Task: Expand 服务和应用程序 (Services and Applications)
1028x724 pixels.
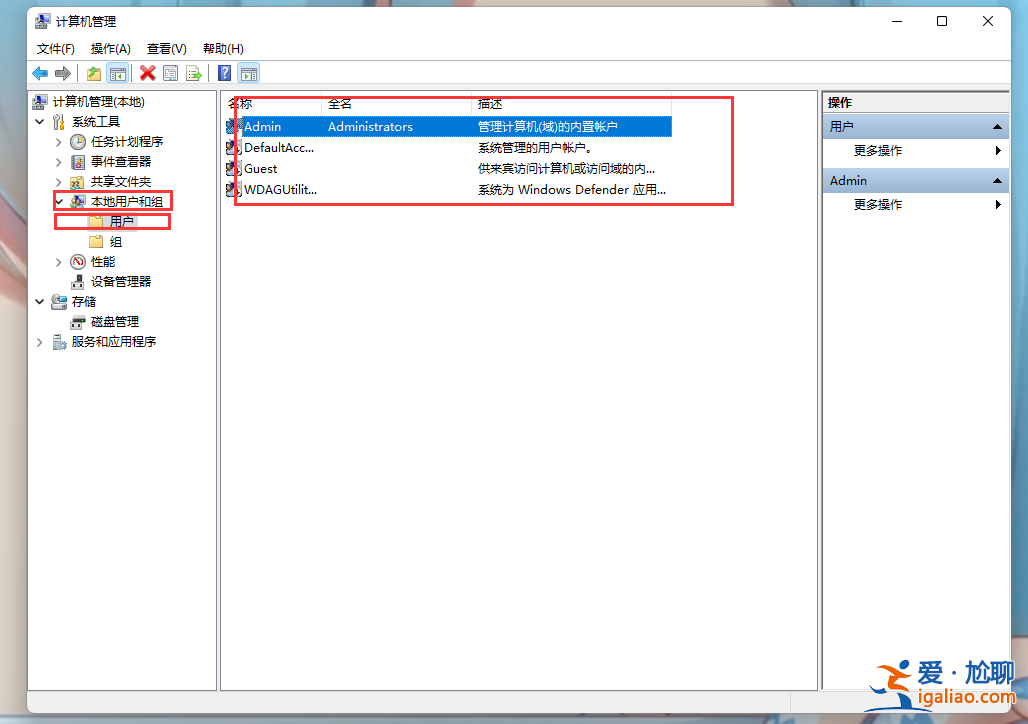Action: [x=39, y=341]
